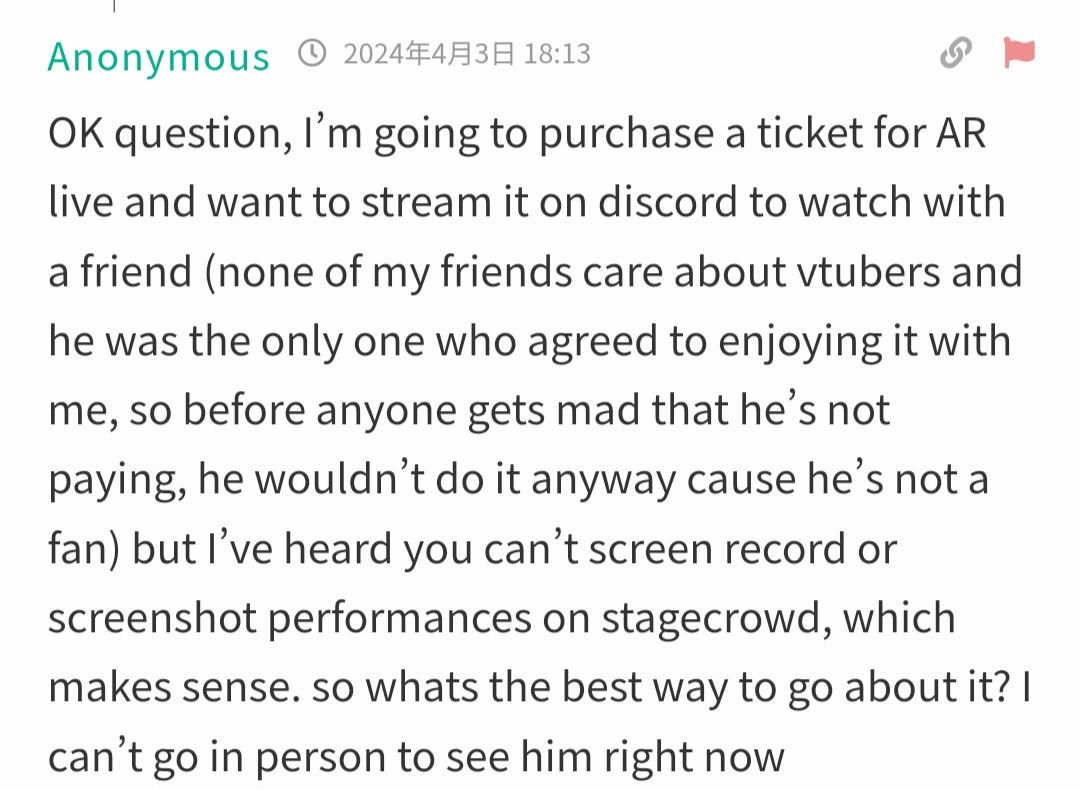Screen dimensions: 1080x790
Task: Copy the post permalink via chain icon
Action: (956, 53)
